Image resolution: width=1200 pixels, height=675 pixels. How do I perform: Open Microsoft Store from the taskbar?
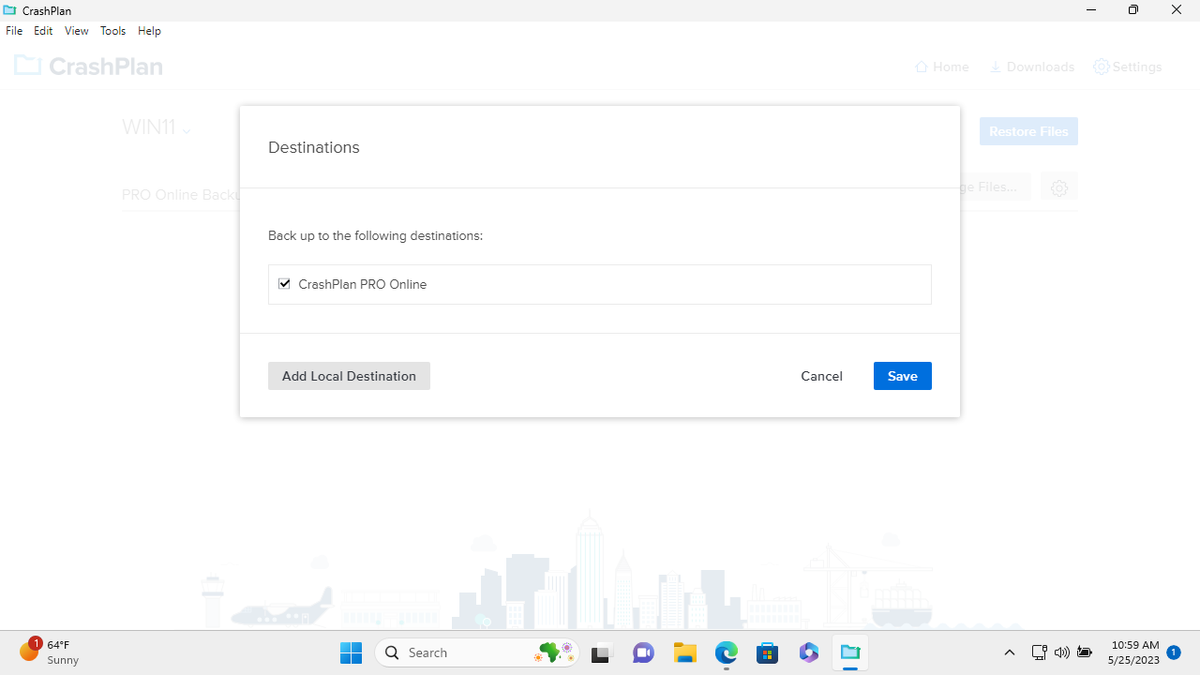tap(766, 652)
